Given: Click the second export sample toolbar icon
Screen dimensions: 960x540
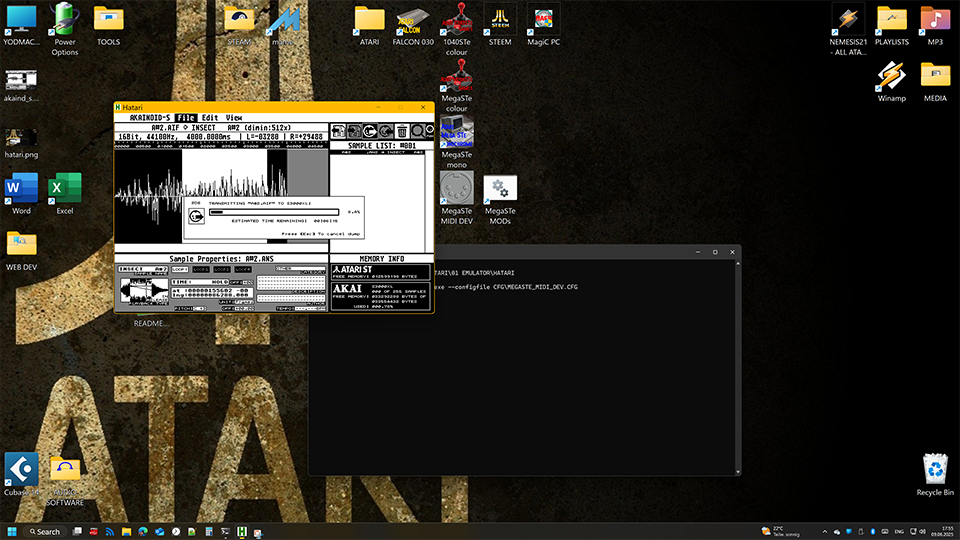Looking at the screenshot, I should point(354,131).
